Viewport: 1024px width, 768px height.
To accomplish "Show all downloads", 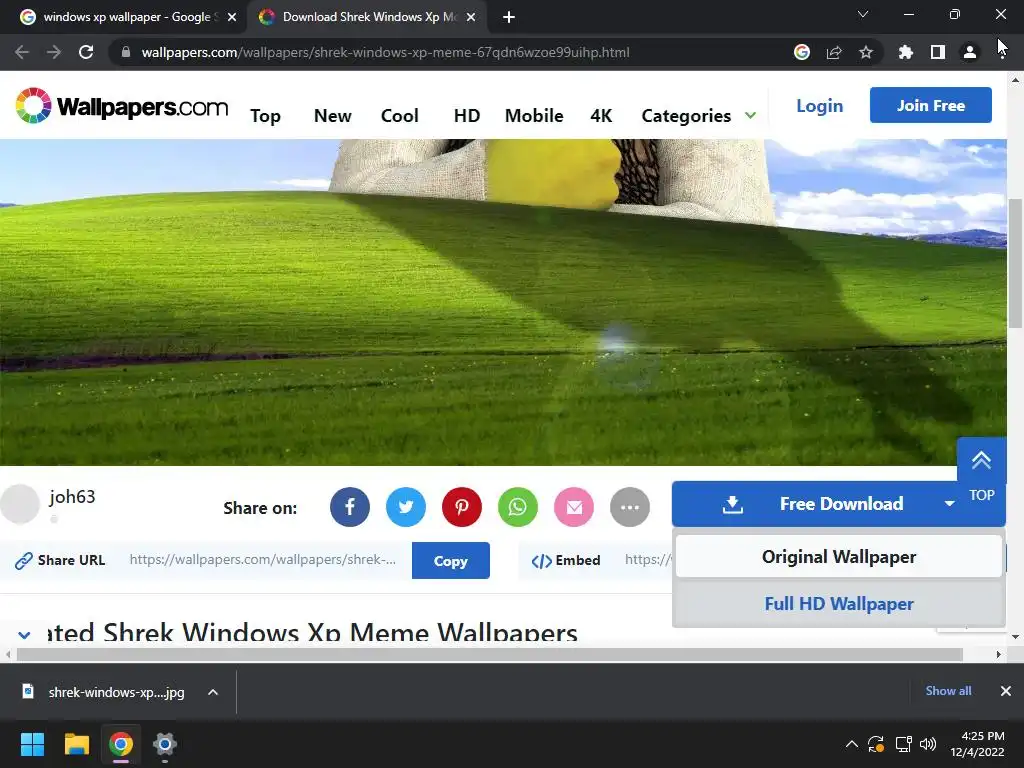I will pos(948,691).
